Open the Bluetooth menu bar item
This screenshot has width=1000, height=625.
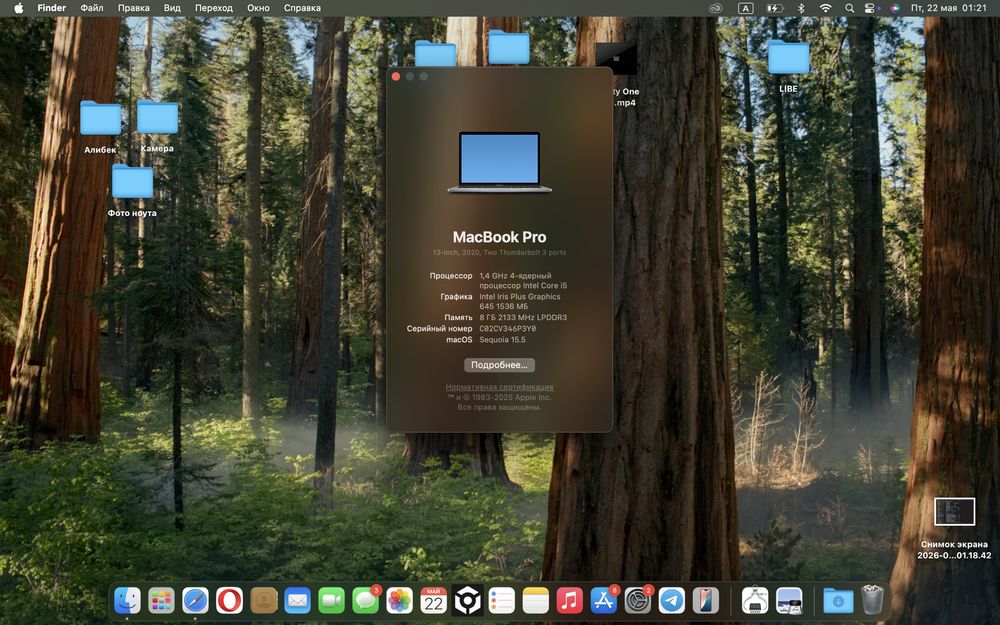[802, 8]
